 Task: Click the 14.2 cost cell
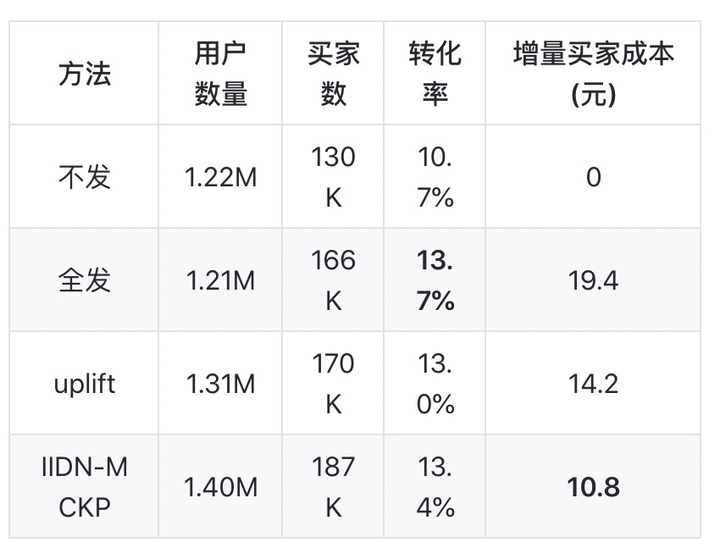click(593, 383)
